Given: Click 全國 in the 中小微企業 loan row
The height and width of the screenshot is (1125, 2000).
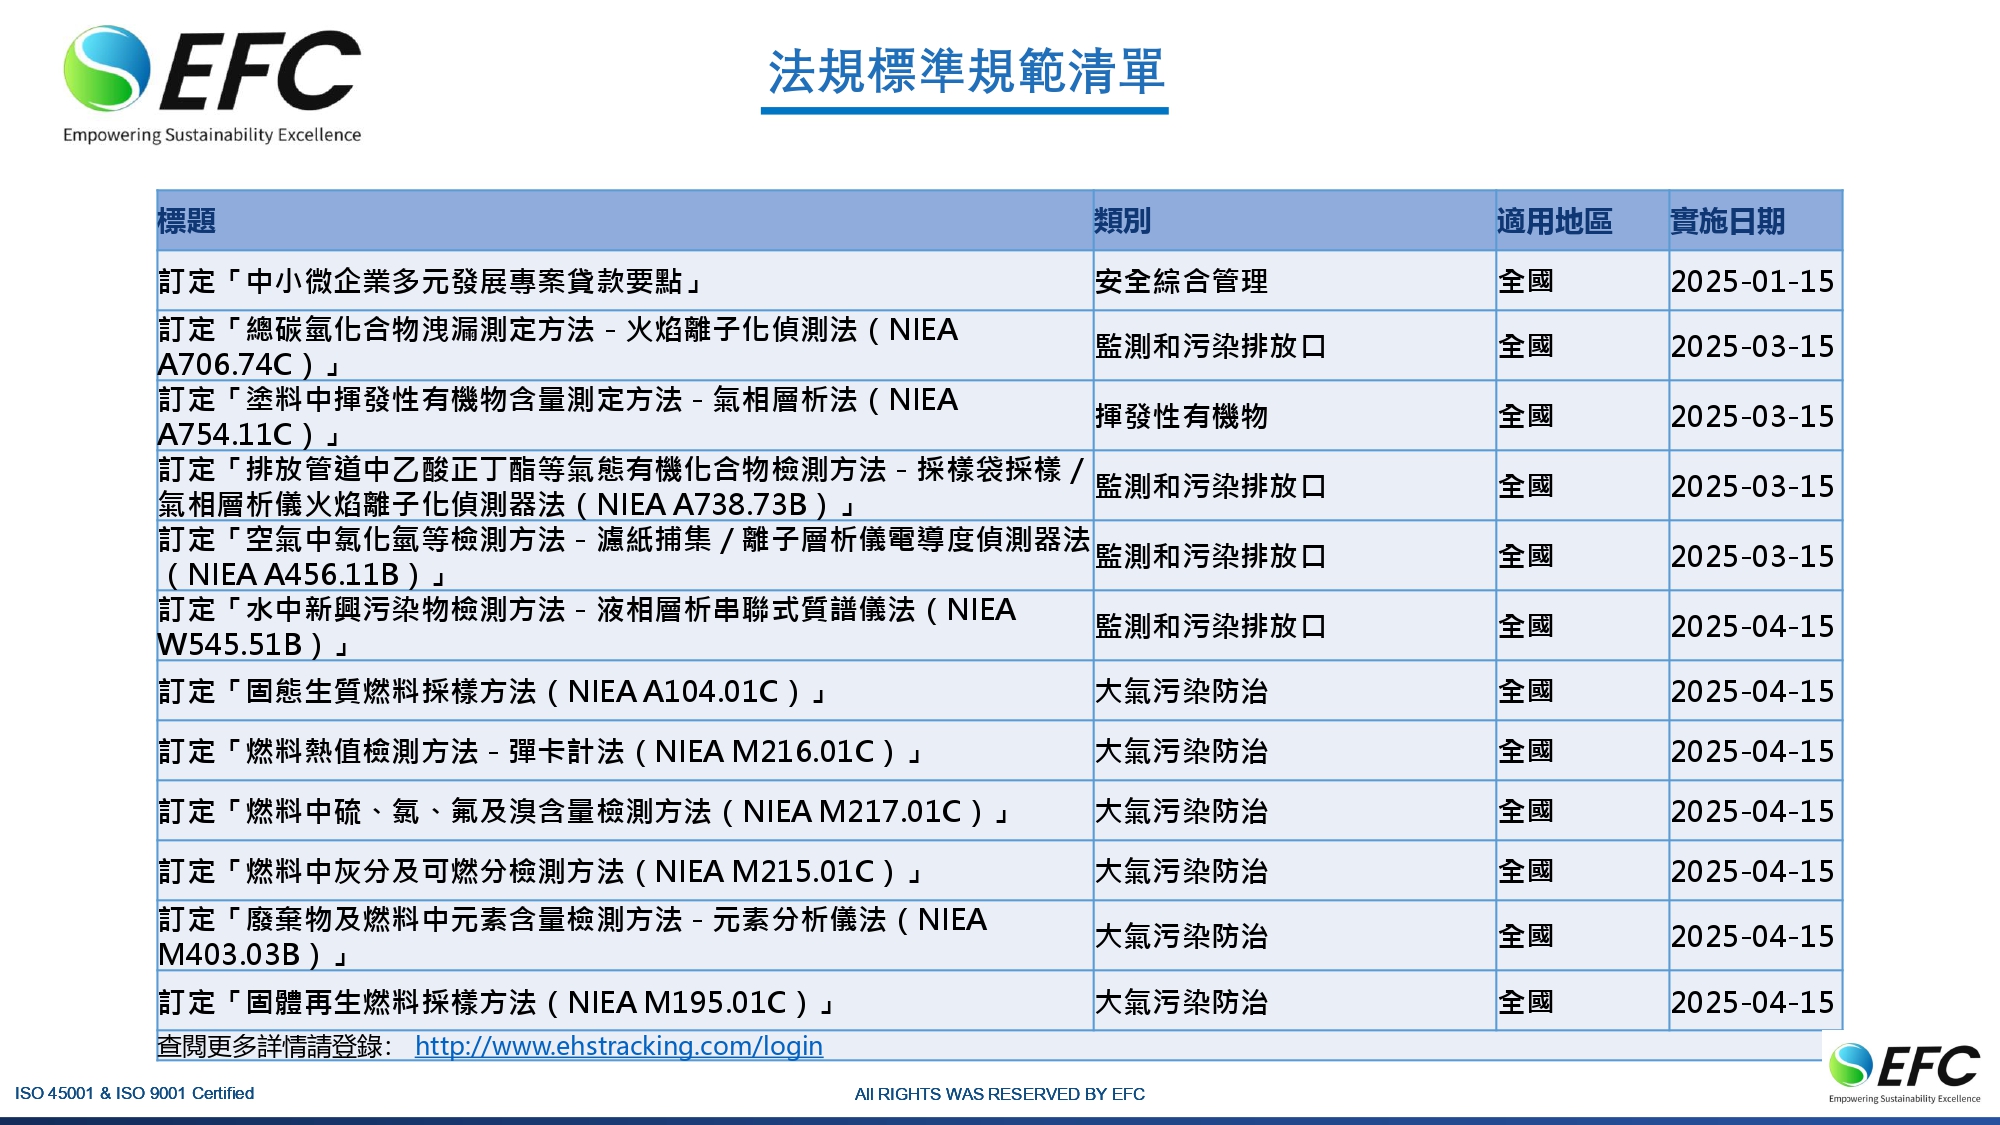Looking at the screenshot, I should click(1582, 281).
